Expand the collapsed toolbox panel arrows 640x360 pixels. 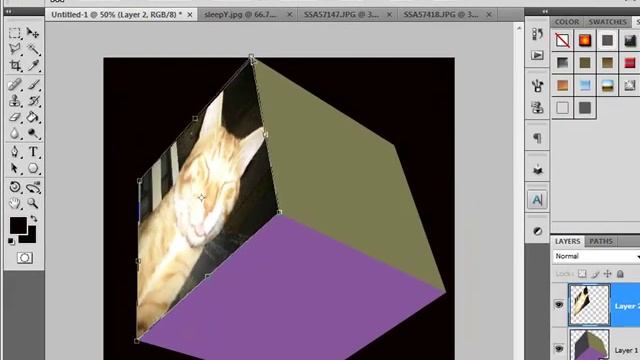[x=9, y=12]
